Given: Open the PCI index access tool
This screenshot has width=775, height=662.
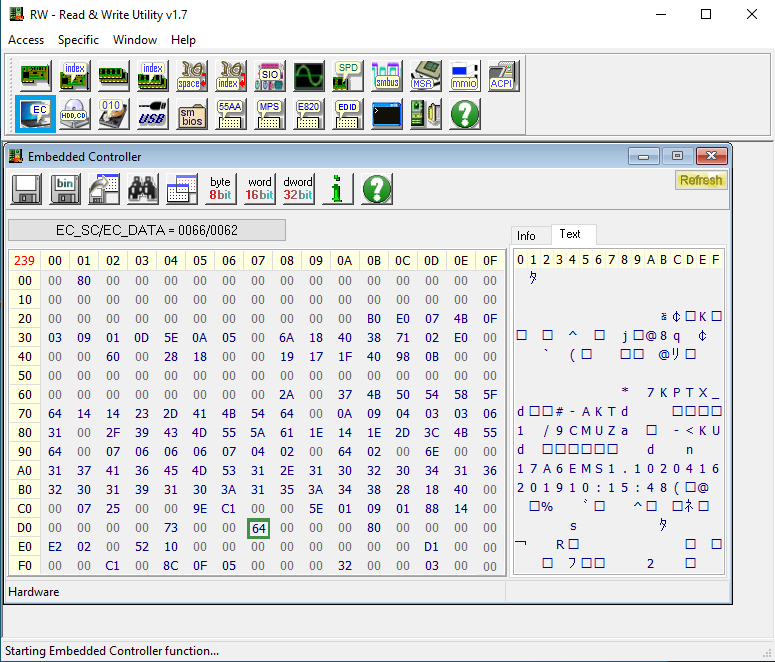Looking at the screenshot, I should point(75,76).
